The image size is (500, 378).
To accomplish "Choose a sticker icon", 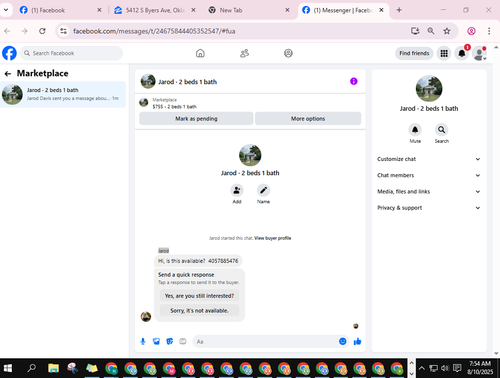I will [x=170, y=341].
